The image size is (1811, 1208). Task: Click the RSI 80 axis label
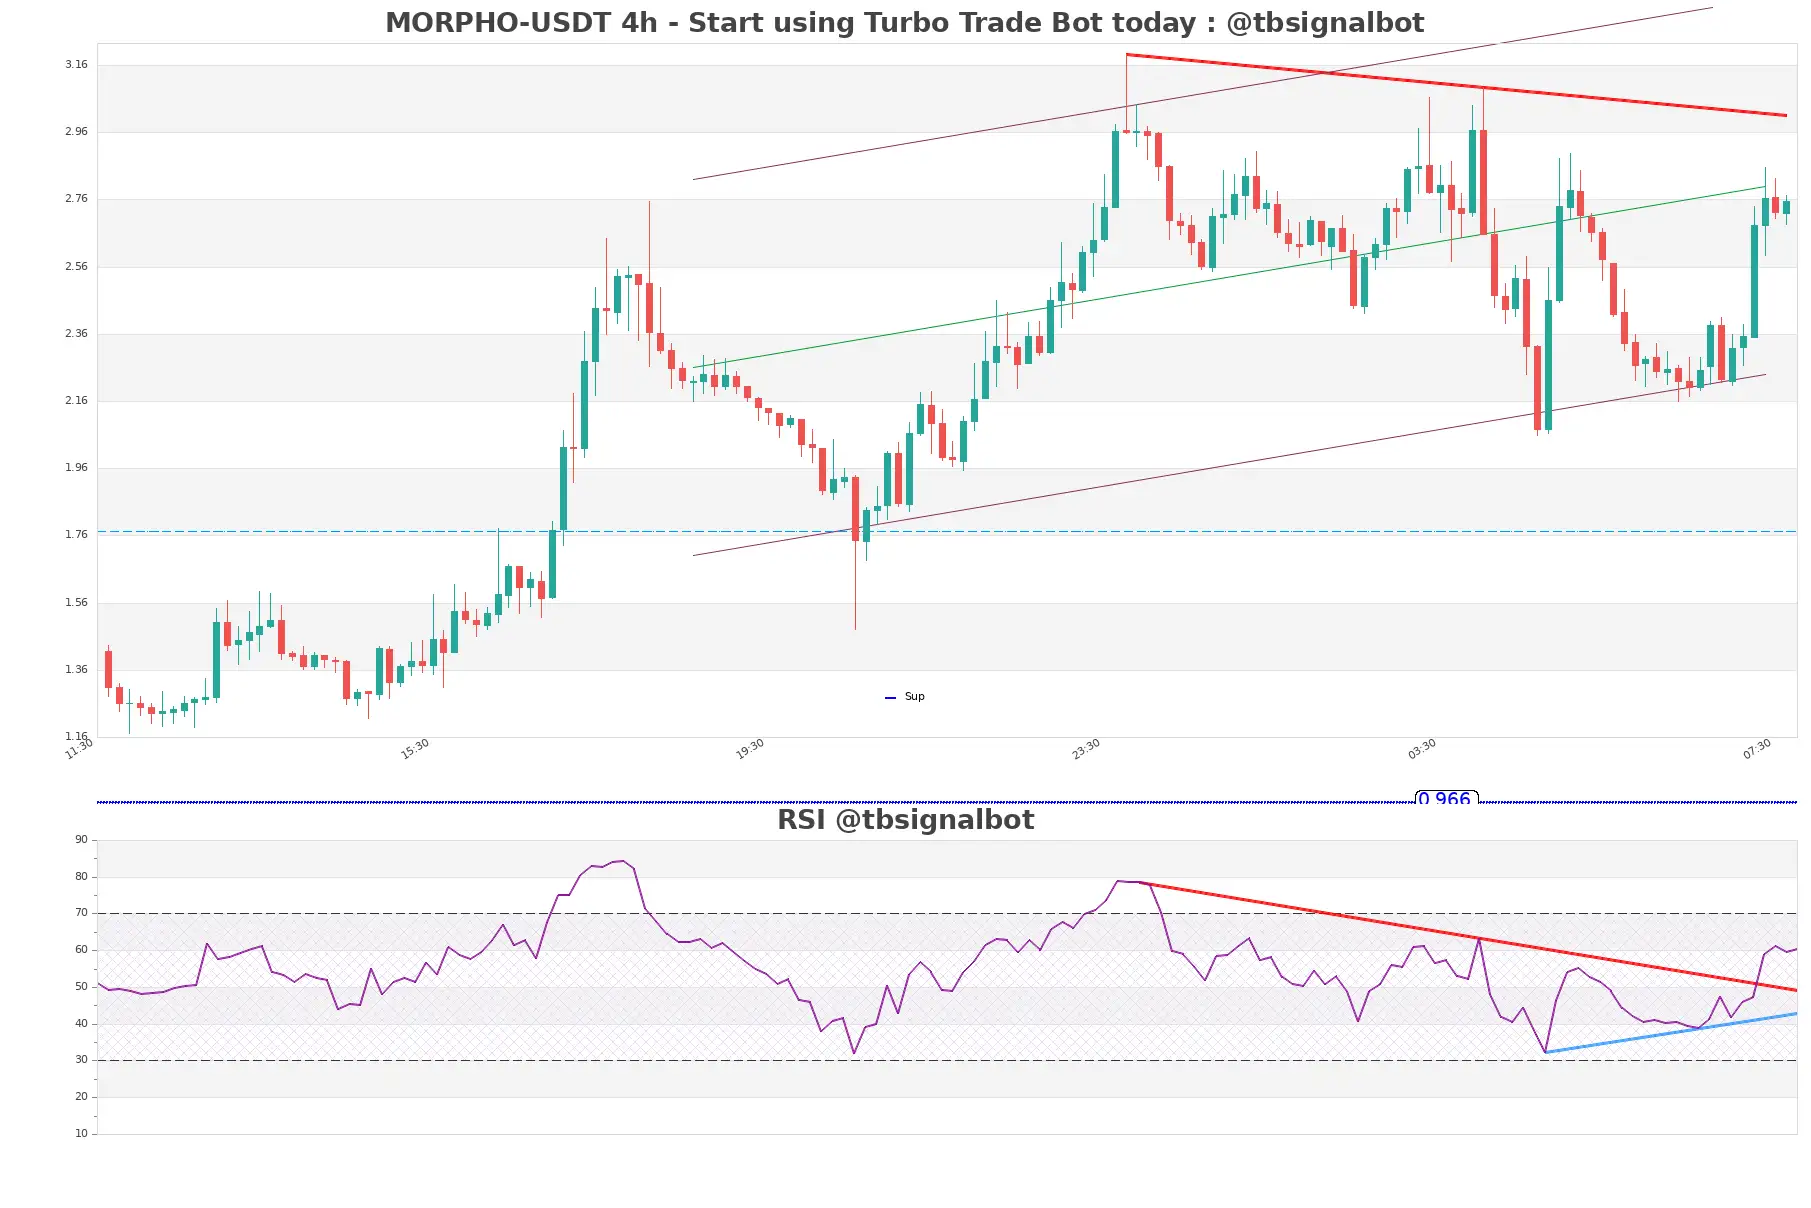(x=81, y=876)
